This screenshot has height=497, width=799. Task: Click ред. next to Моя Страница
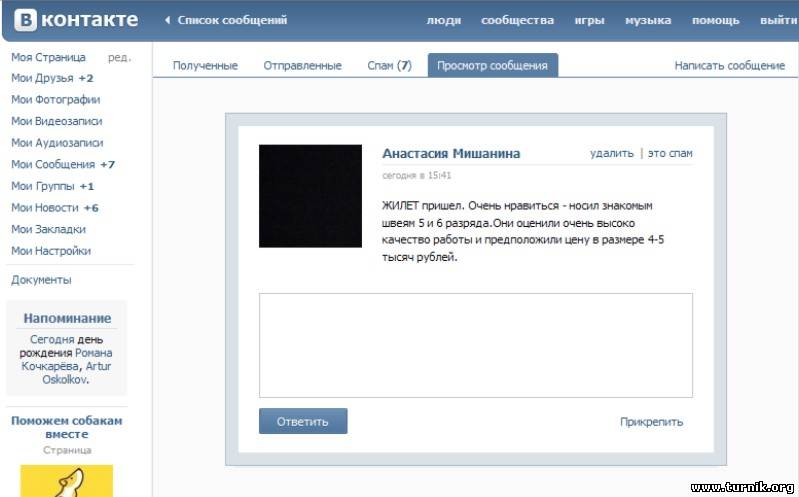pyautogui.click(x=119, y=57)
